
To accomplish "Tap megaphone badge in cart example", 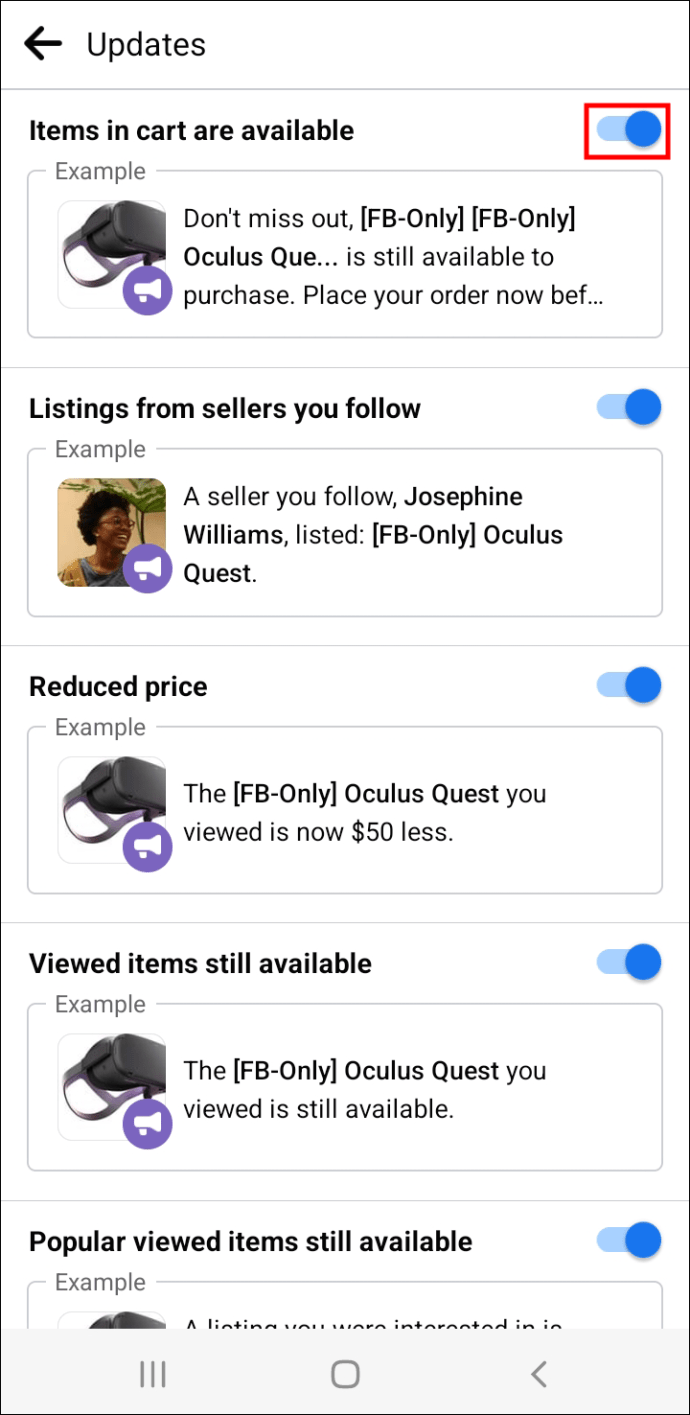I will pyautogui.click(x=148, y=291).
